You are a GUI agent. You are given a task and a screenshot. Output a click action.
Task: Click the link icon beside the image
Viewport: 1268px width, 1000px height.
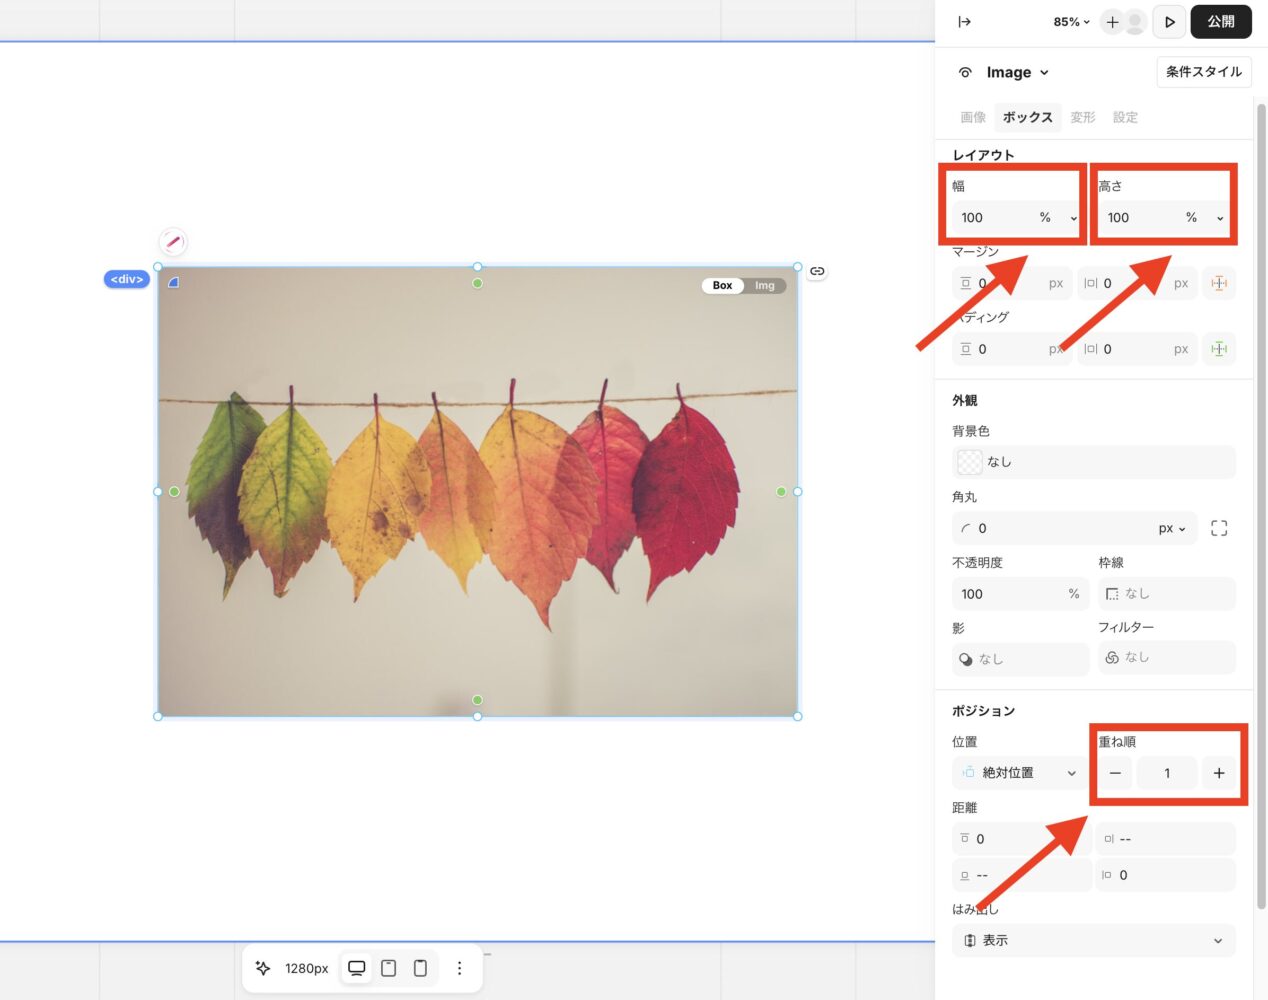[817, 271]
